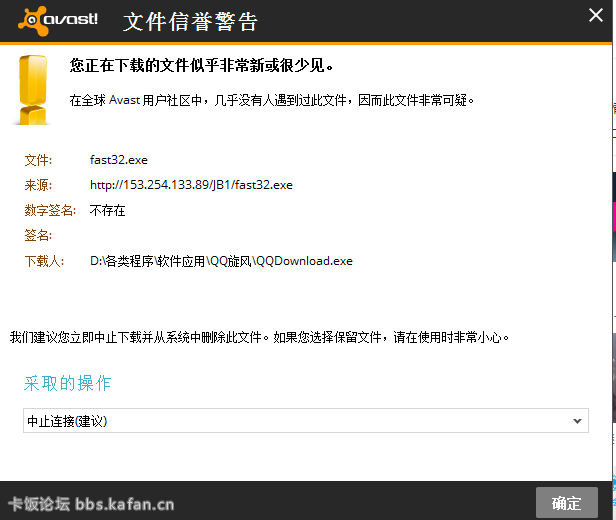The width and height of the screenshot is (616, 520).
Task: Click the 不存在 digital signature value
Action: [x=107, y=211]
